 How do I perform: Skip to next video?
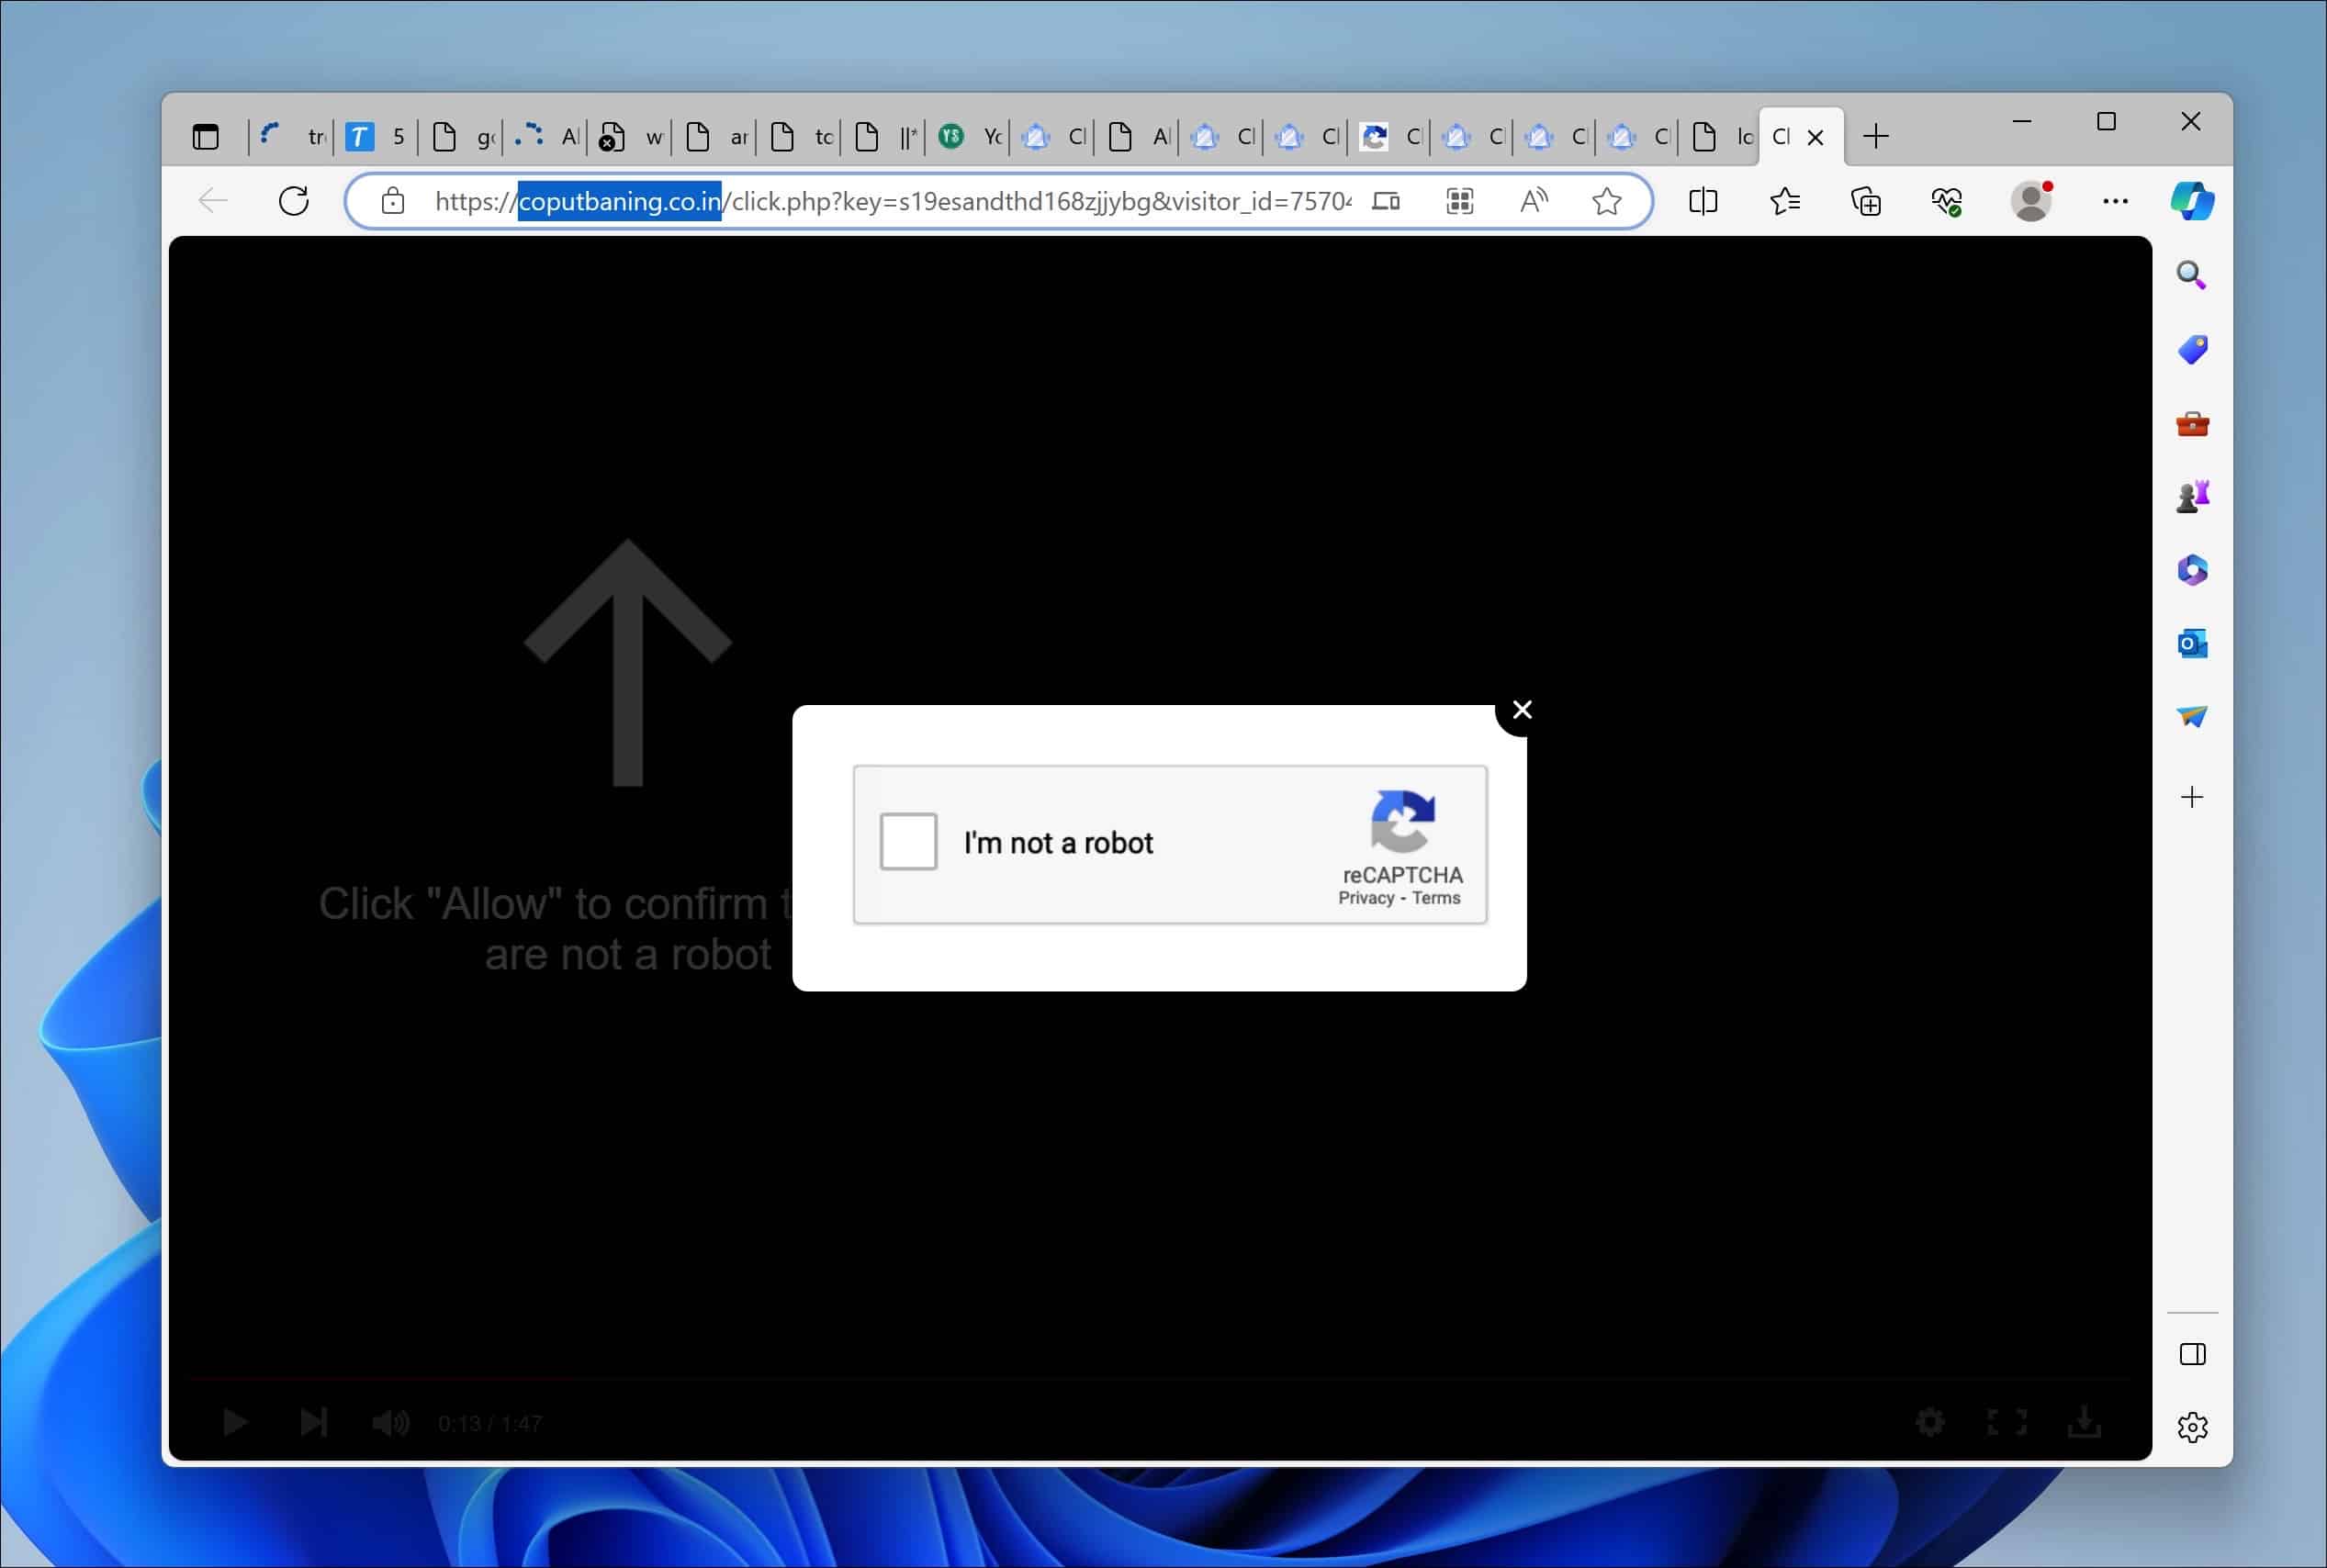point(313,1422)
